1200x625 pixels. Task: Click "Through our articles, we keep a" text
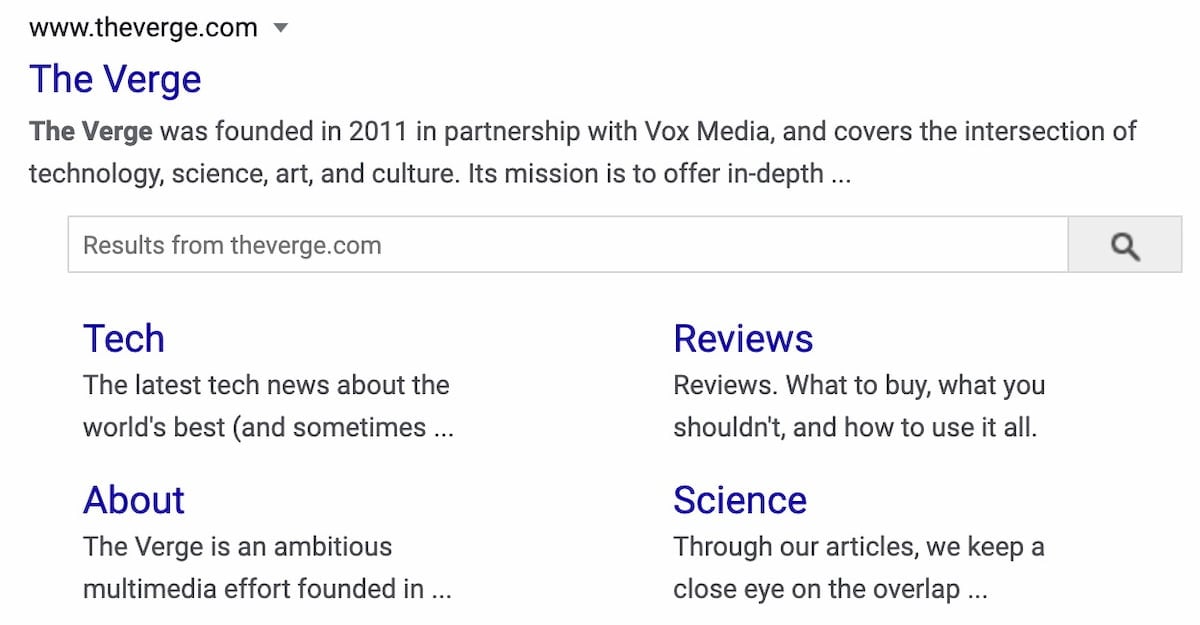tap(859, 547)
